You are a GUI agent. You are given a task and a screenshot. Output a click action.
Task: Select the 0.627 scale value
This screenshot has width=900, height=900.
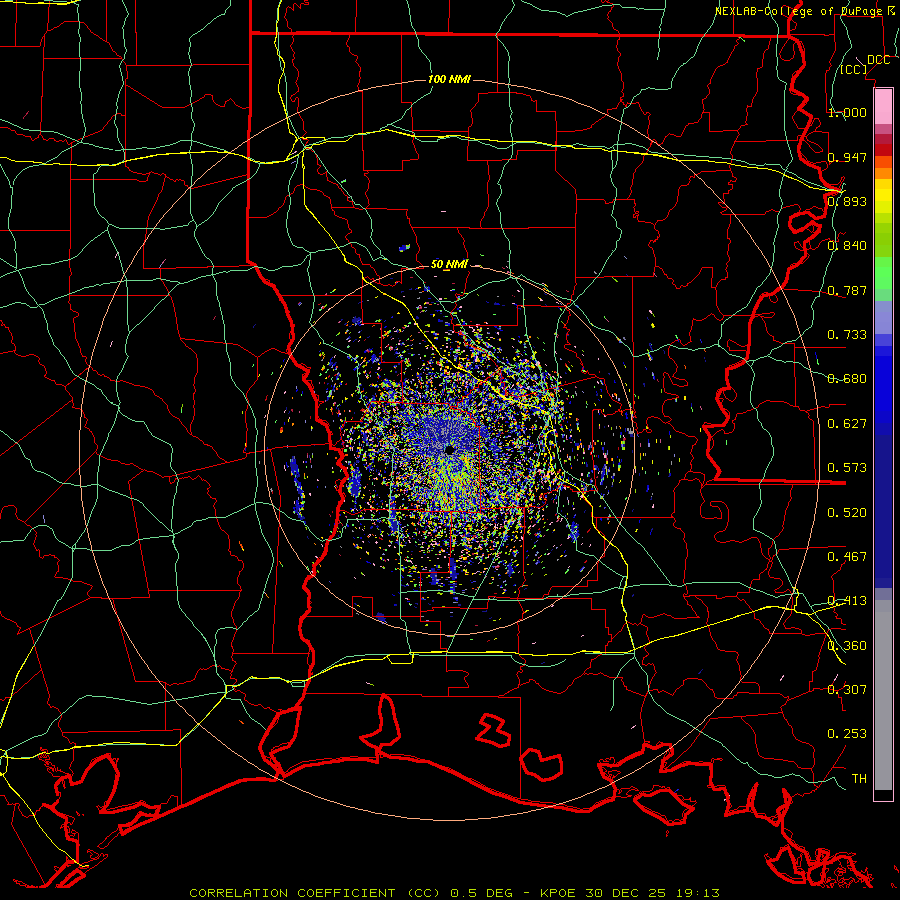pos(847,424)
